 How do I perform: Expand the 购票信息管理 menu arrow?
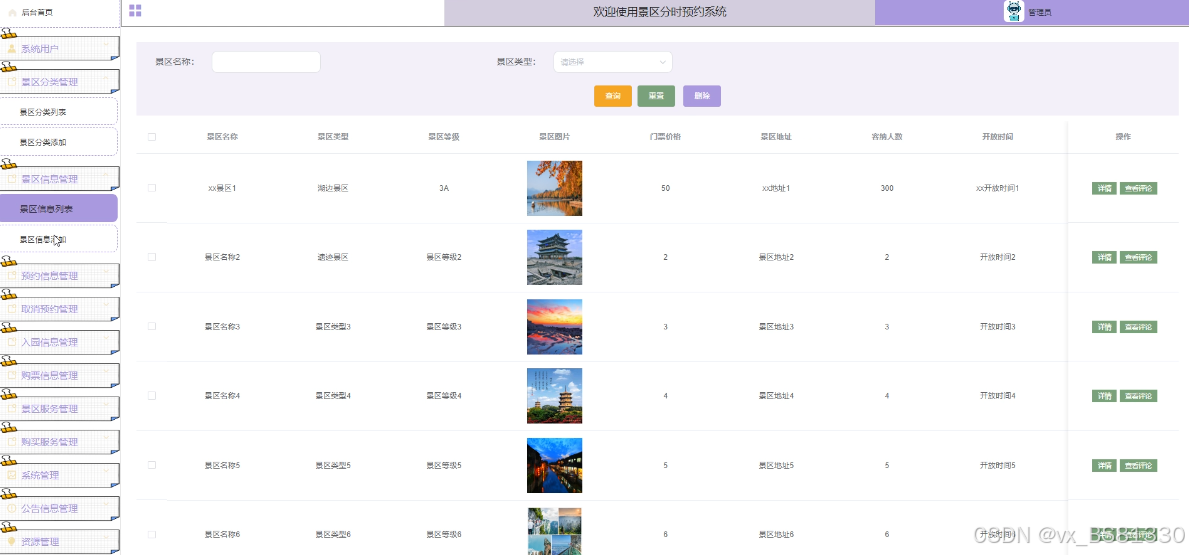106,372
